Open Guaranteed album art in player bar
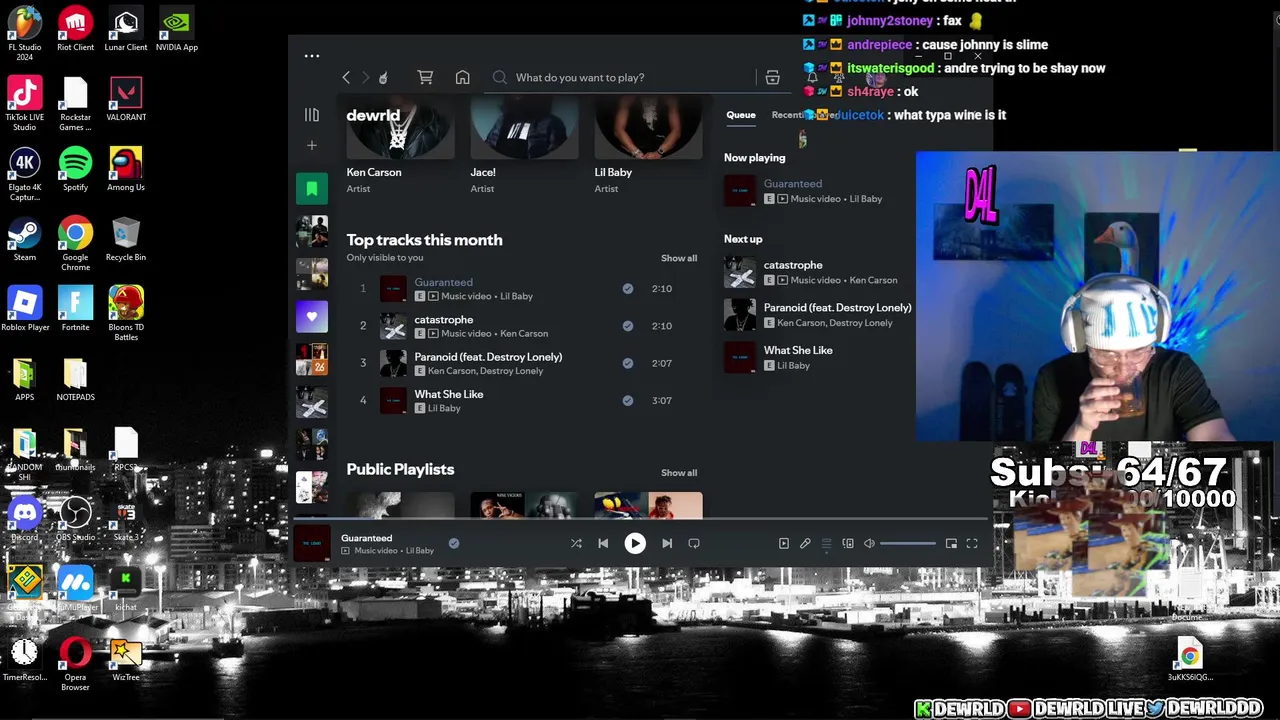Viewport: 1280px width, 720px height. click(312, 543)
